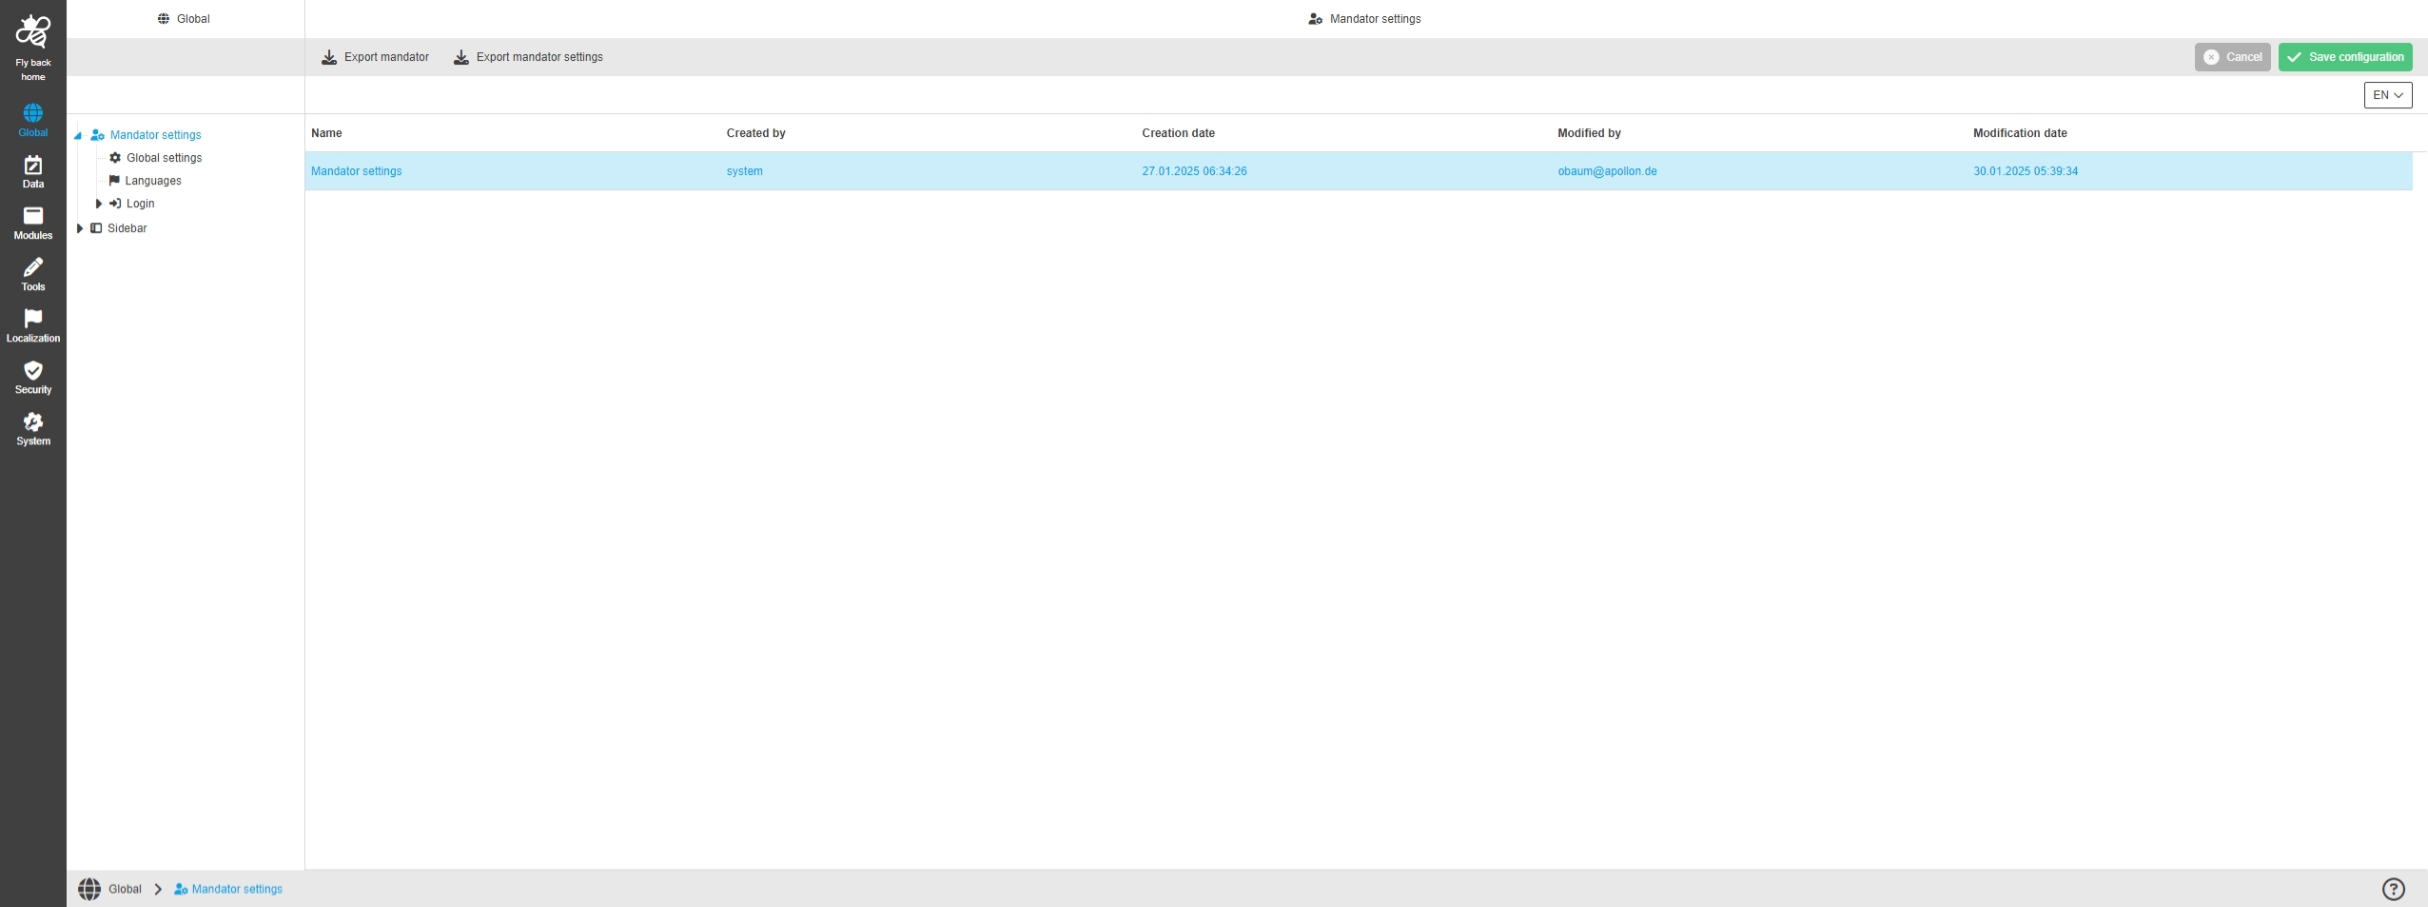Image resolution: width=2428 pixels, height=907 pixels.
Task: Click the Mandator settings page title
Action: pos(1375,19)
